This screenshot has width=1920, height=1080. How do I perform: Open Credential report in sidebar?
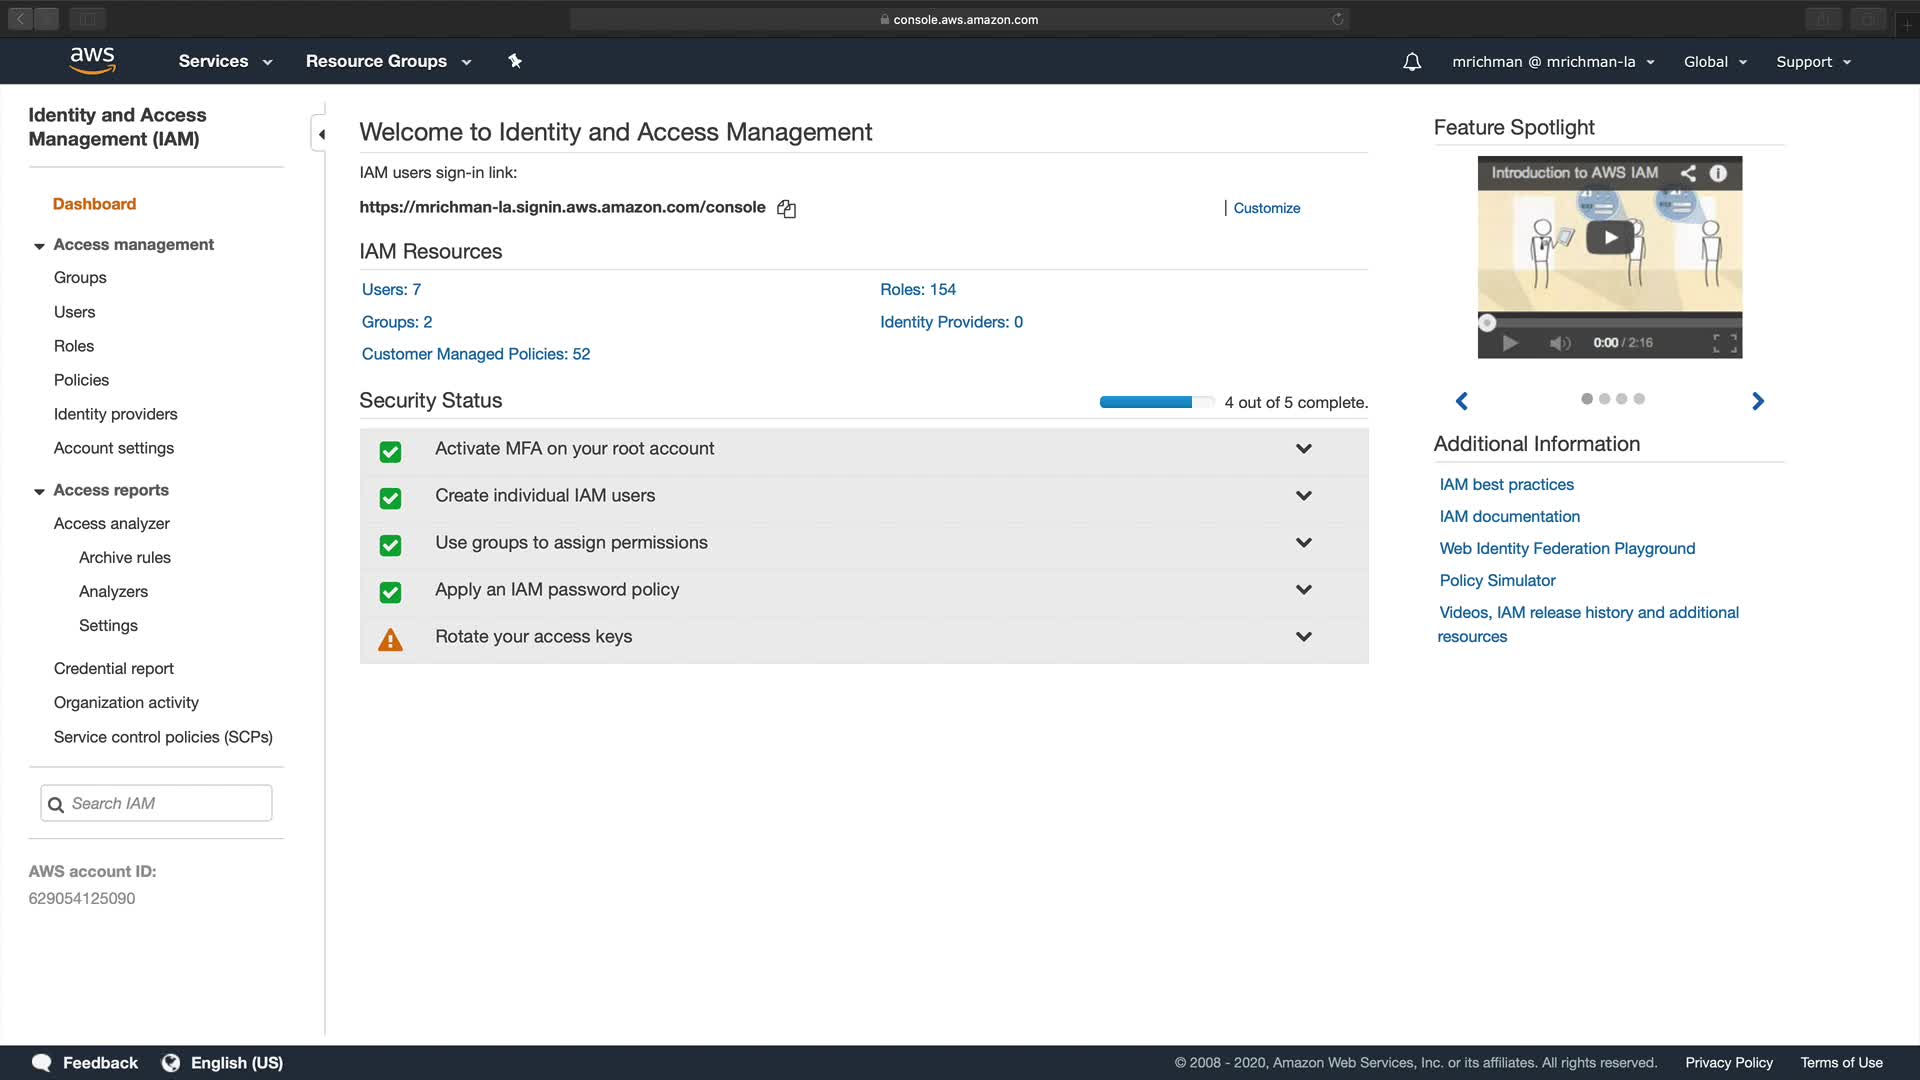click(x=114, y=668)
